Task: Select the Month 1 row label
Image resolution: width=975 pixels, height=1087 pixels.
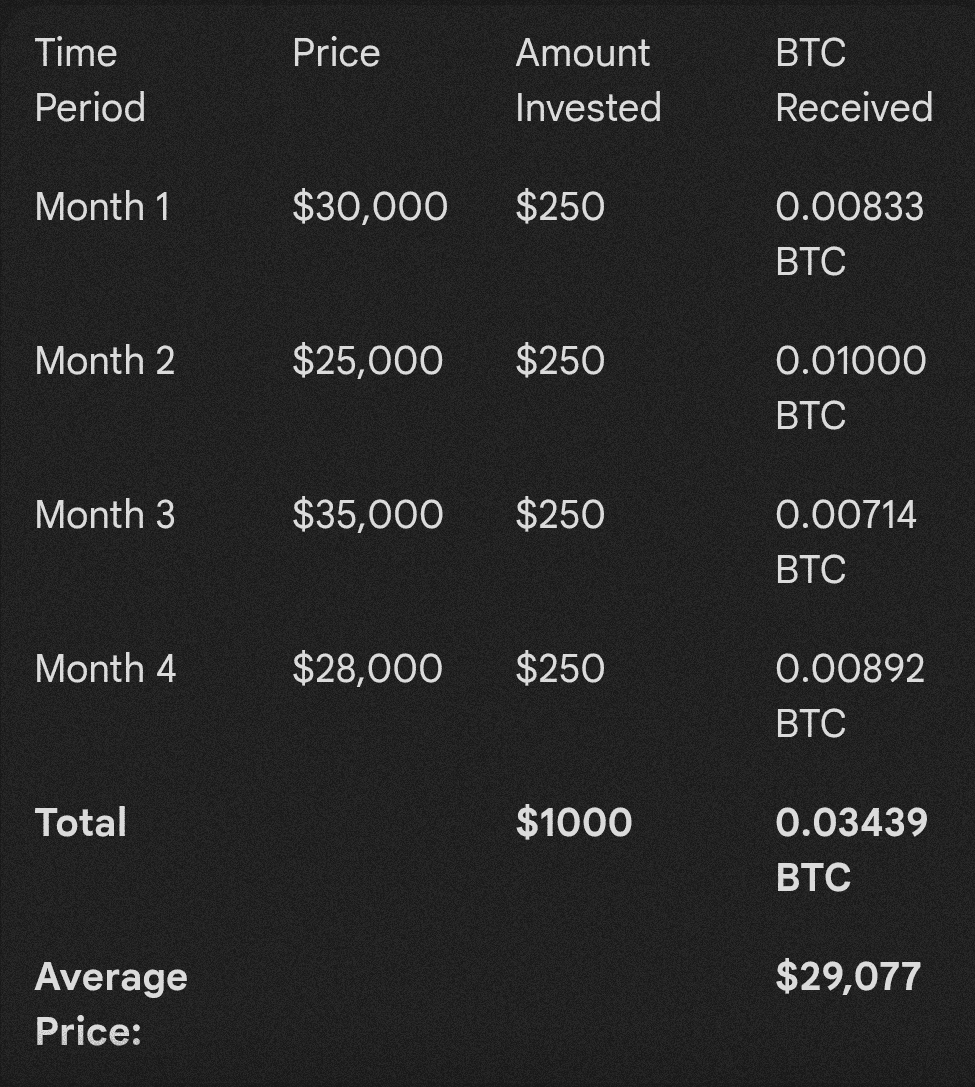Action: 102,207
